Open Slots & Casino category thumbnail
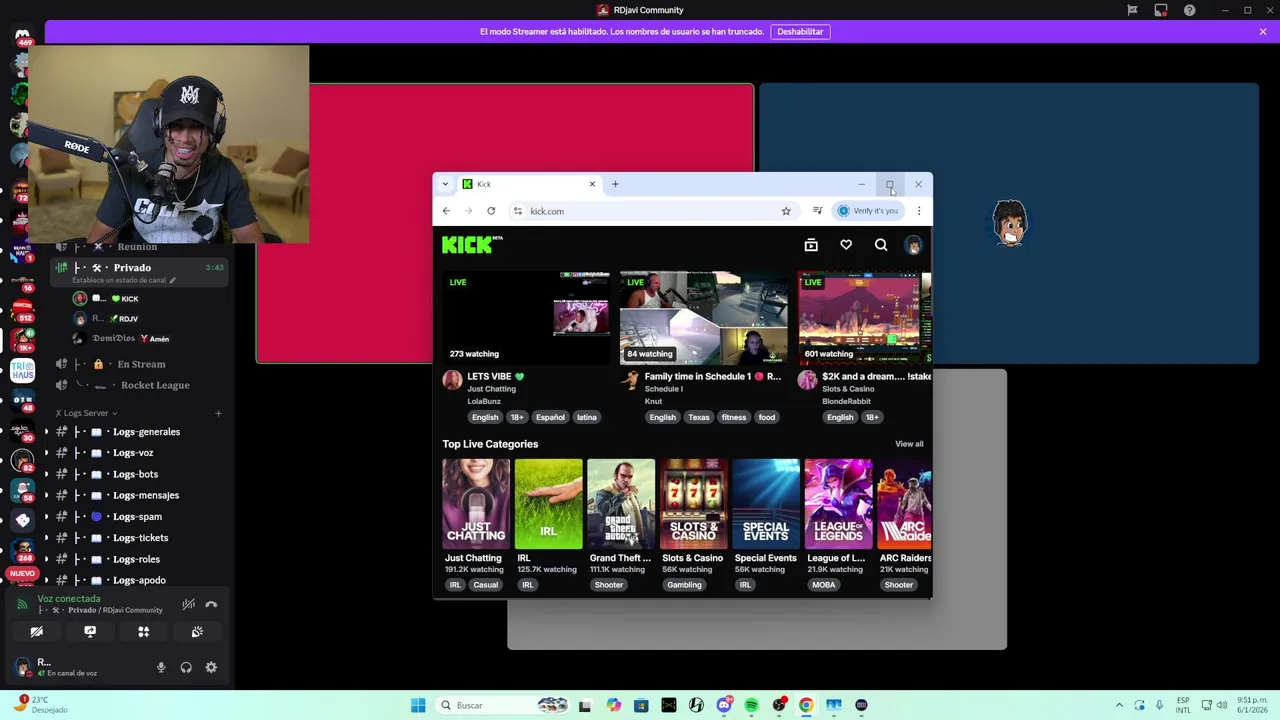 [693, 504]
